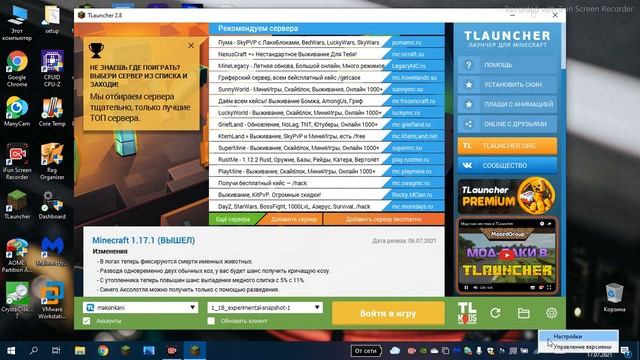640x360 pixels.
Task: Click the refresh versions icon
Action: pos(496,313)
